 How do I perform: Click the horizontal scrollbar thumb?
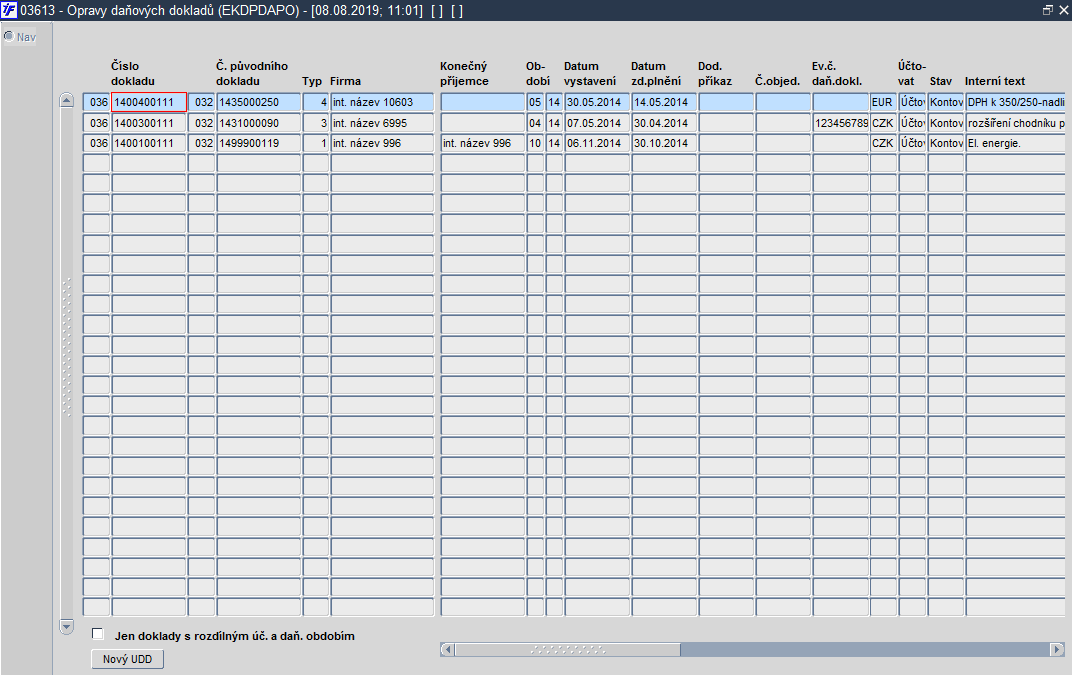pyautogui.click(x=567, y=649)
